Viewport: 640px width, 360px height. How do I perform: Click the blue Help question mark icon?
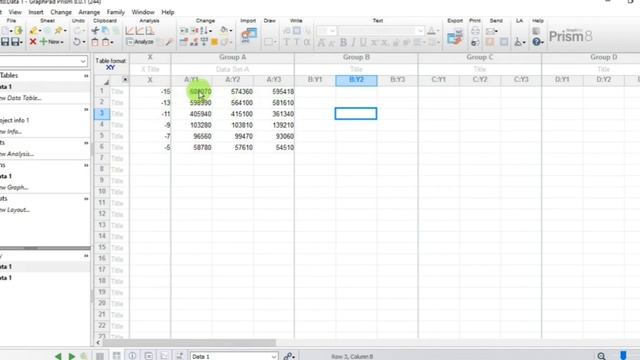pyautogui.click(x=536, y=42)
